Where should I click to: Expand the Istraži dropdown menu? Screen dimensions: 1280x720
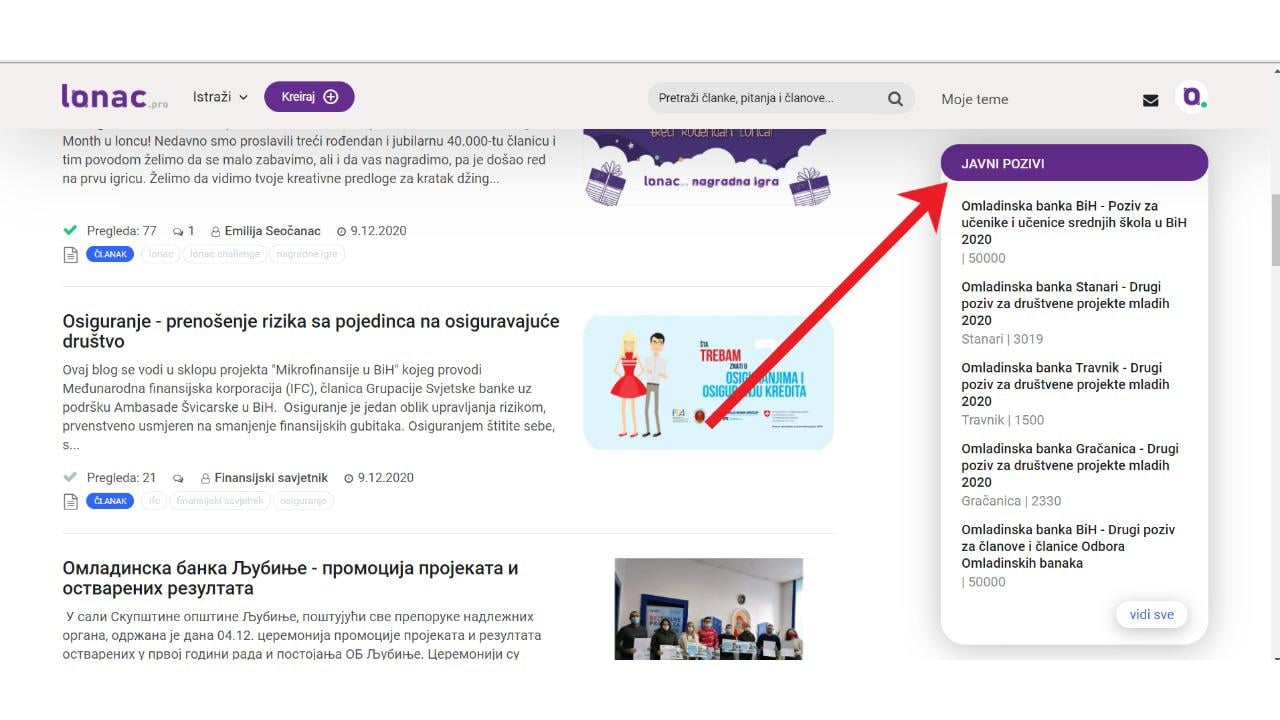tap(220, 97)
